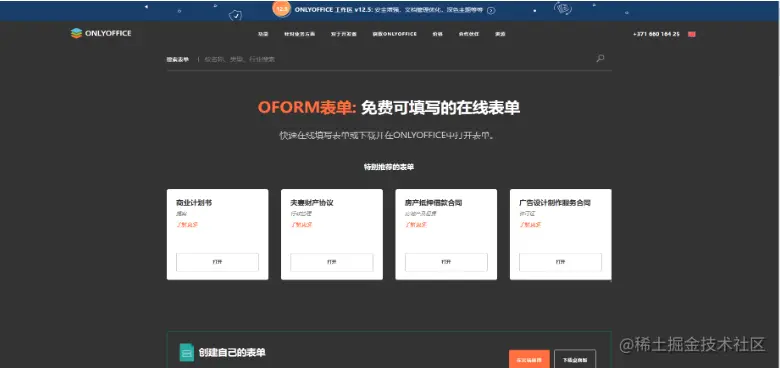Click the orange button in 创建自己的表单 section

(529, 359)
